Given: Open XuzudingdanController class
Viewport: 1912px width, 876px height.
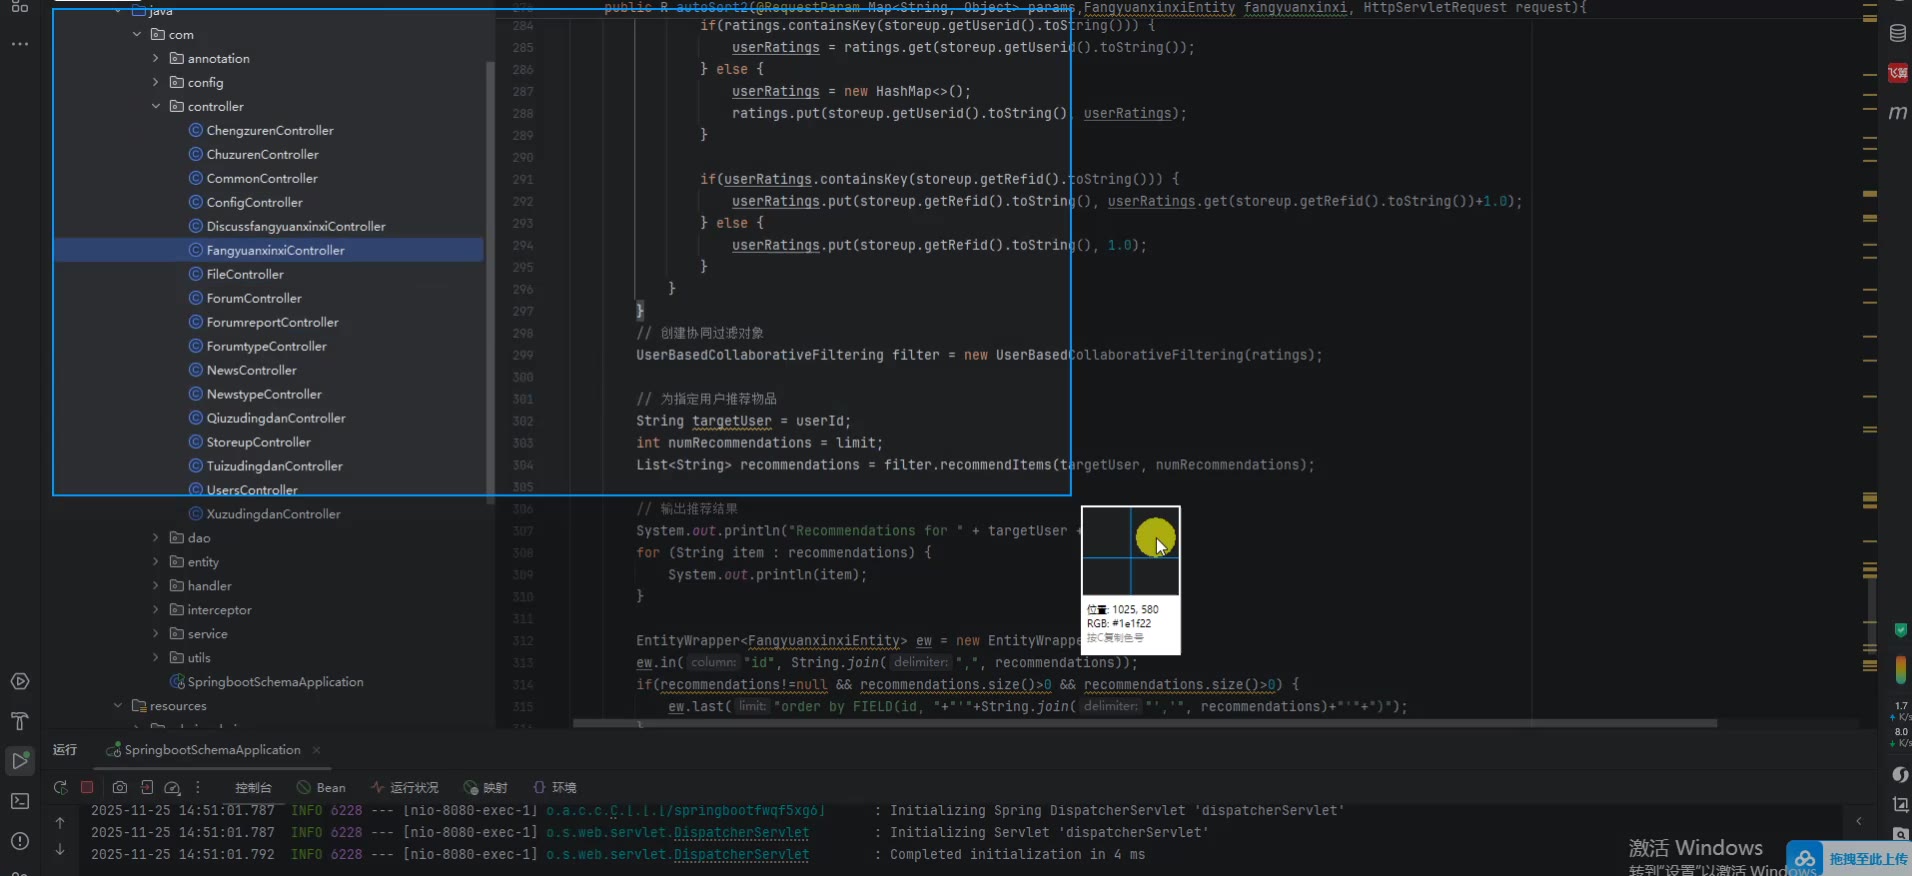Looking at the screenshot, I should point(273,515).
